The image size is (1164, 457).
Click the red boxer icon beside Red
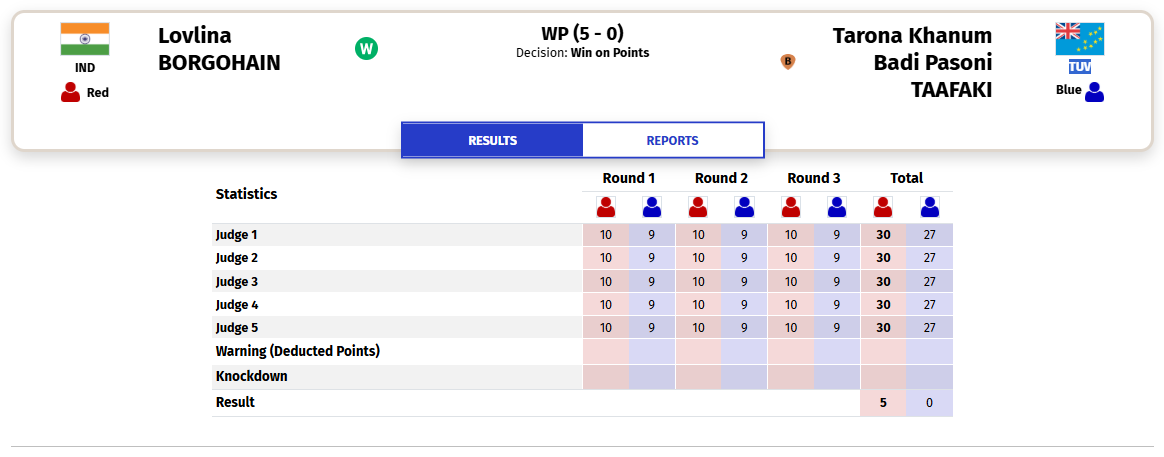tap(71, 92)
